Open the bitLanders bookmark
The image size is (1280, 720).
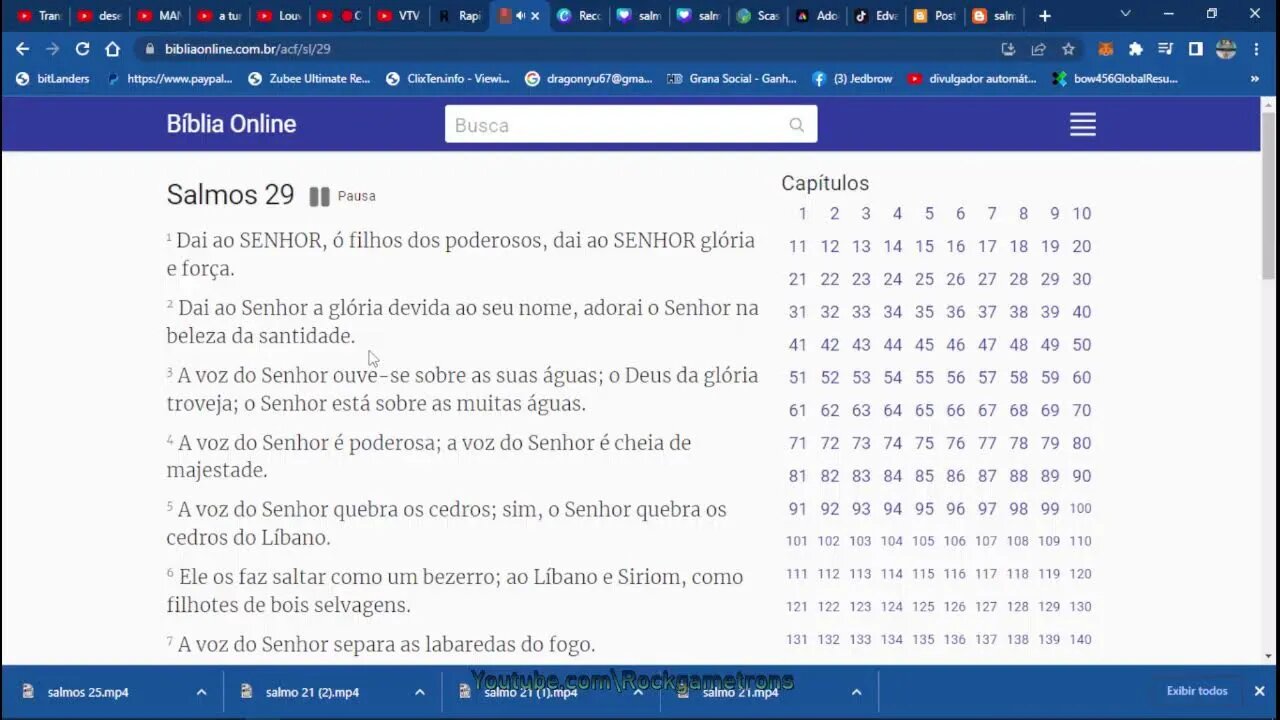point(53,78)
